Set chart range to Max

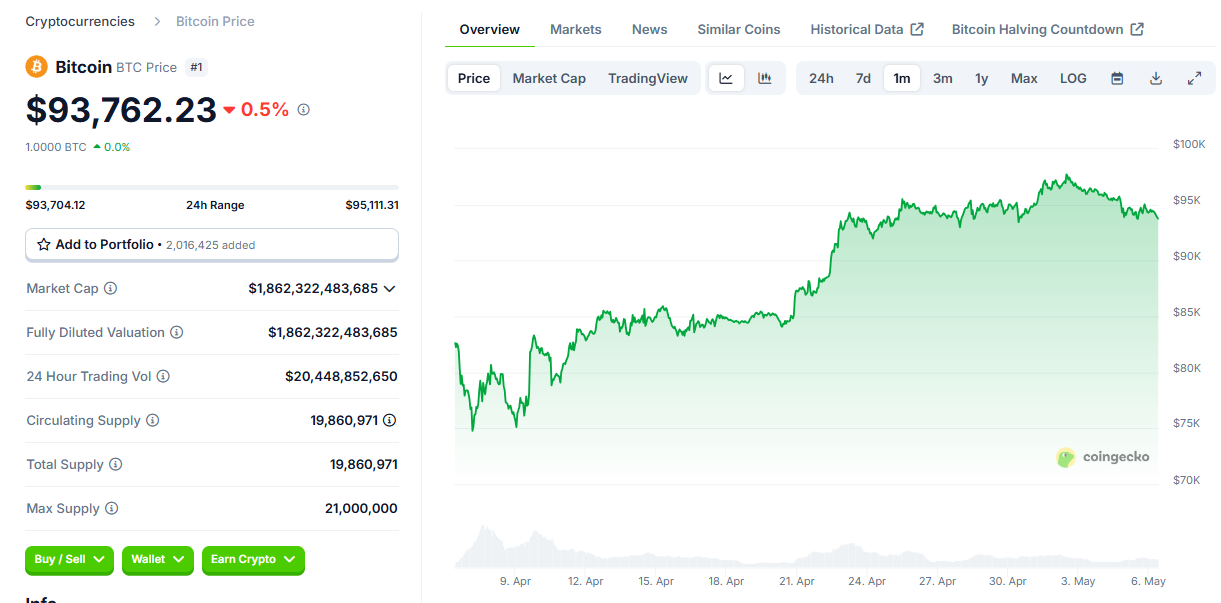(x=1024, y=78)
